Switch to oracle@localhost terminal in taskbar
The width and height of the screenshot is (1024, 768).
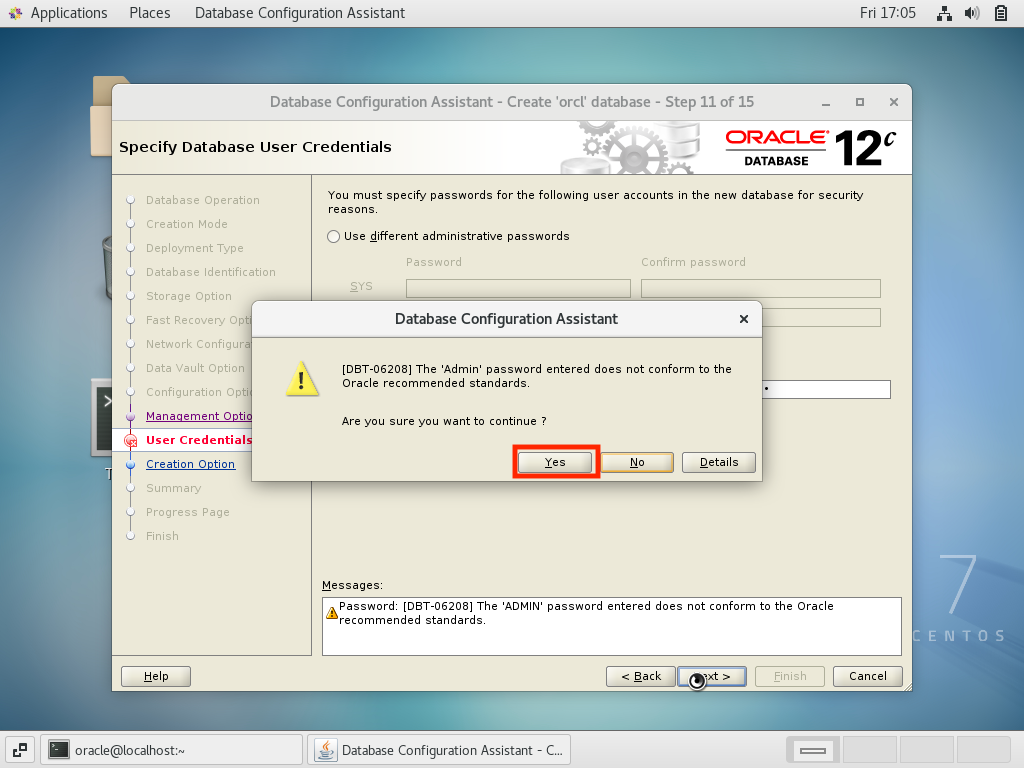(x=172, y=750)
